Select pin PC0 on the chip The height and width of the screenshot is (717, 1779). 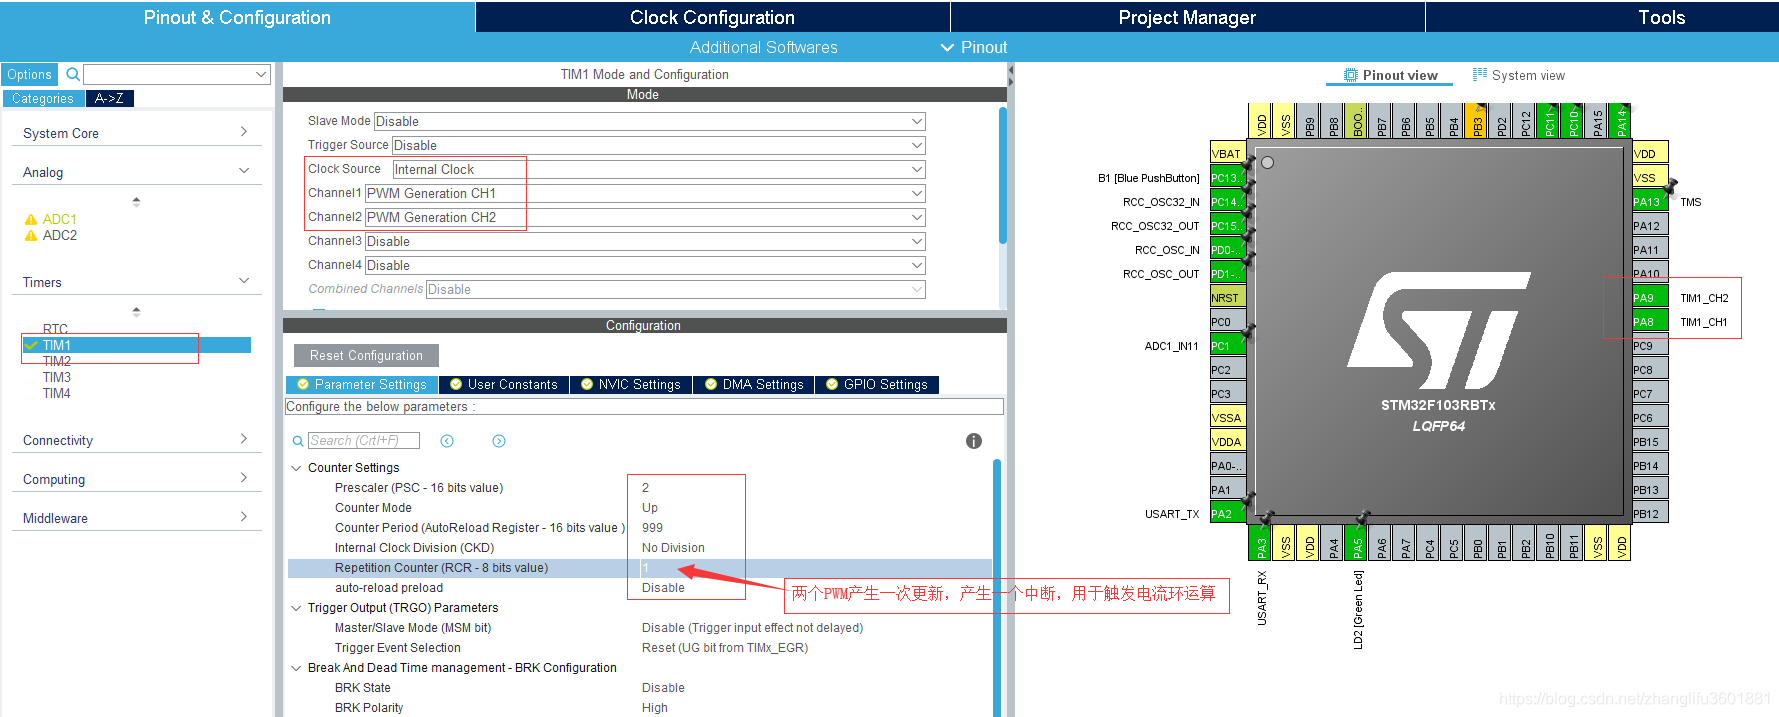(1228, 322)
